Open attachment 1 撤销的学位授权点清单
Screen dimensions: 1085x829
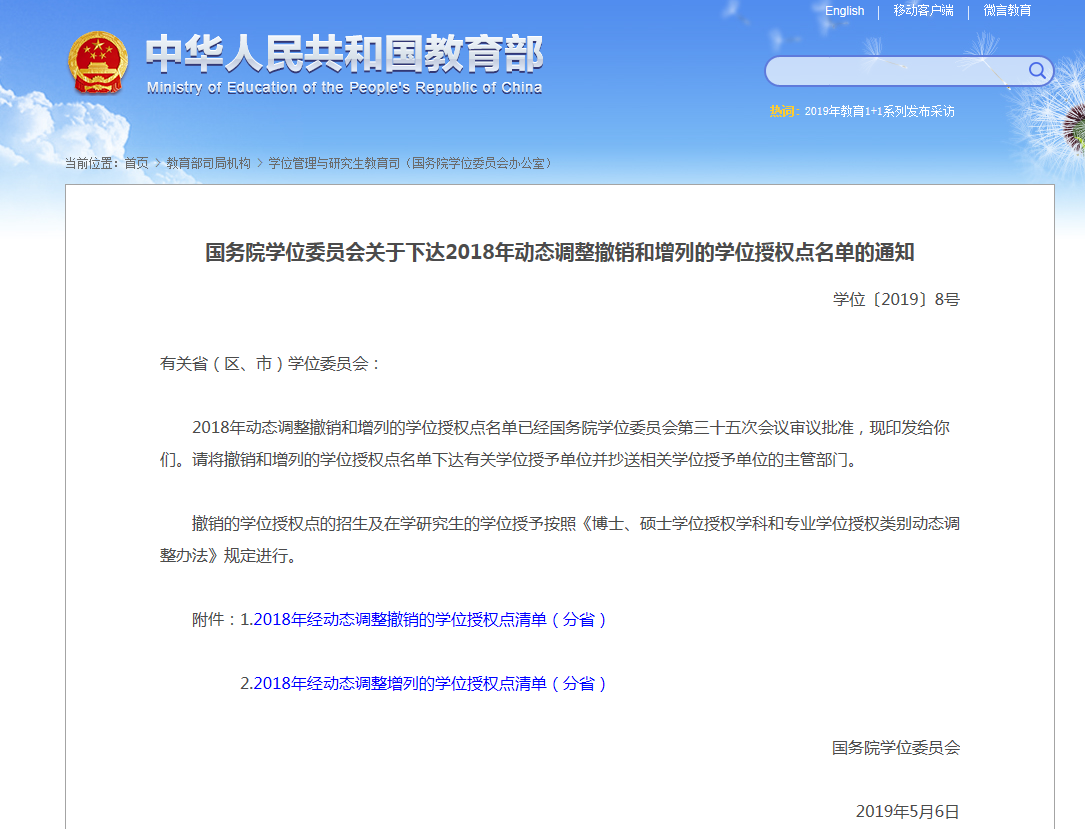click(x=430, y=620)
